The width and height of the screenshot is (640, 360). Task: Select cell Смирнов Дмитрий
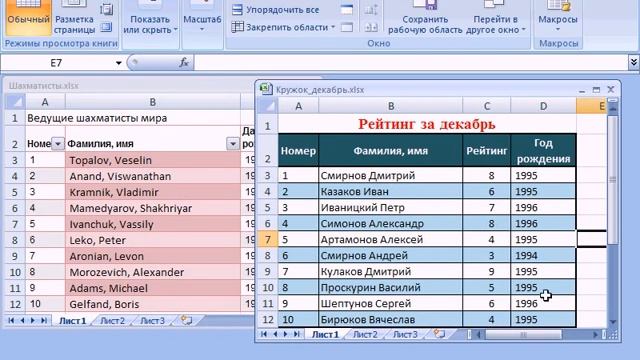391,176
